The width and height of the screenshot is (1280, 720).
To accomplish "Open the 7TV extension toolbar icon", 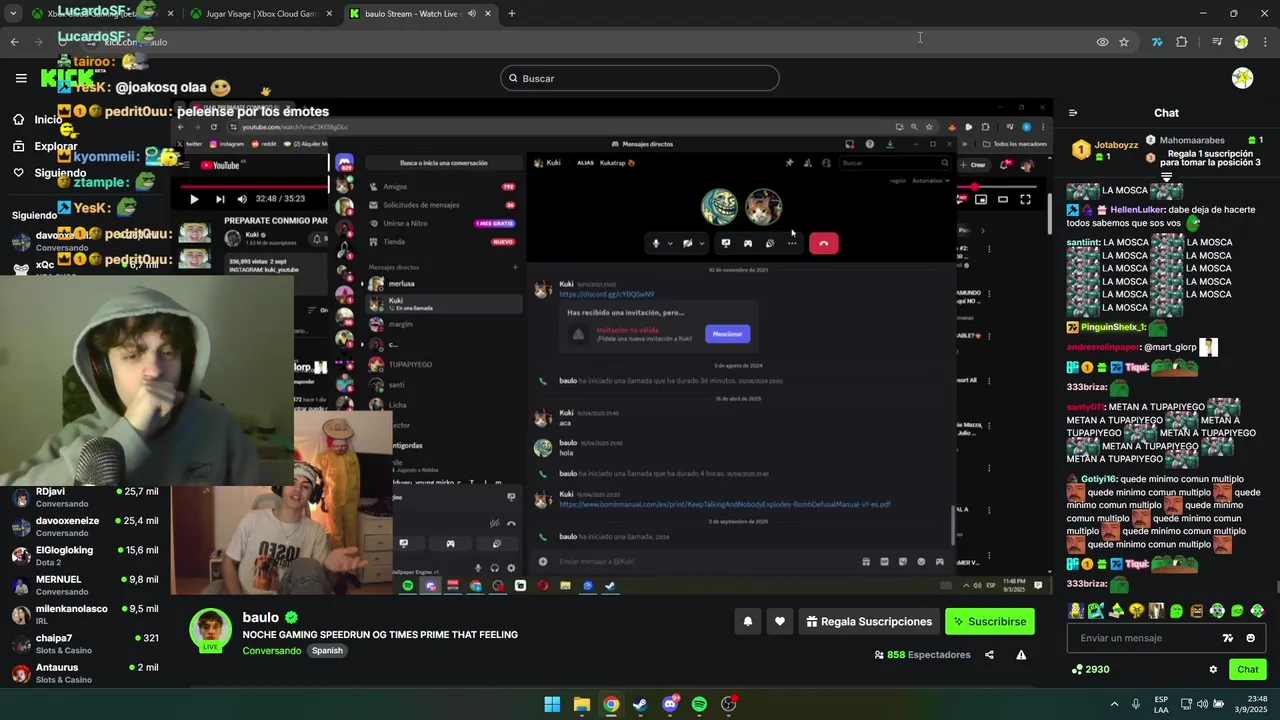I will [x=1157, y=42].
